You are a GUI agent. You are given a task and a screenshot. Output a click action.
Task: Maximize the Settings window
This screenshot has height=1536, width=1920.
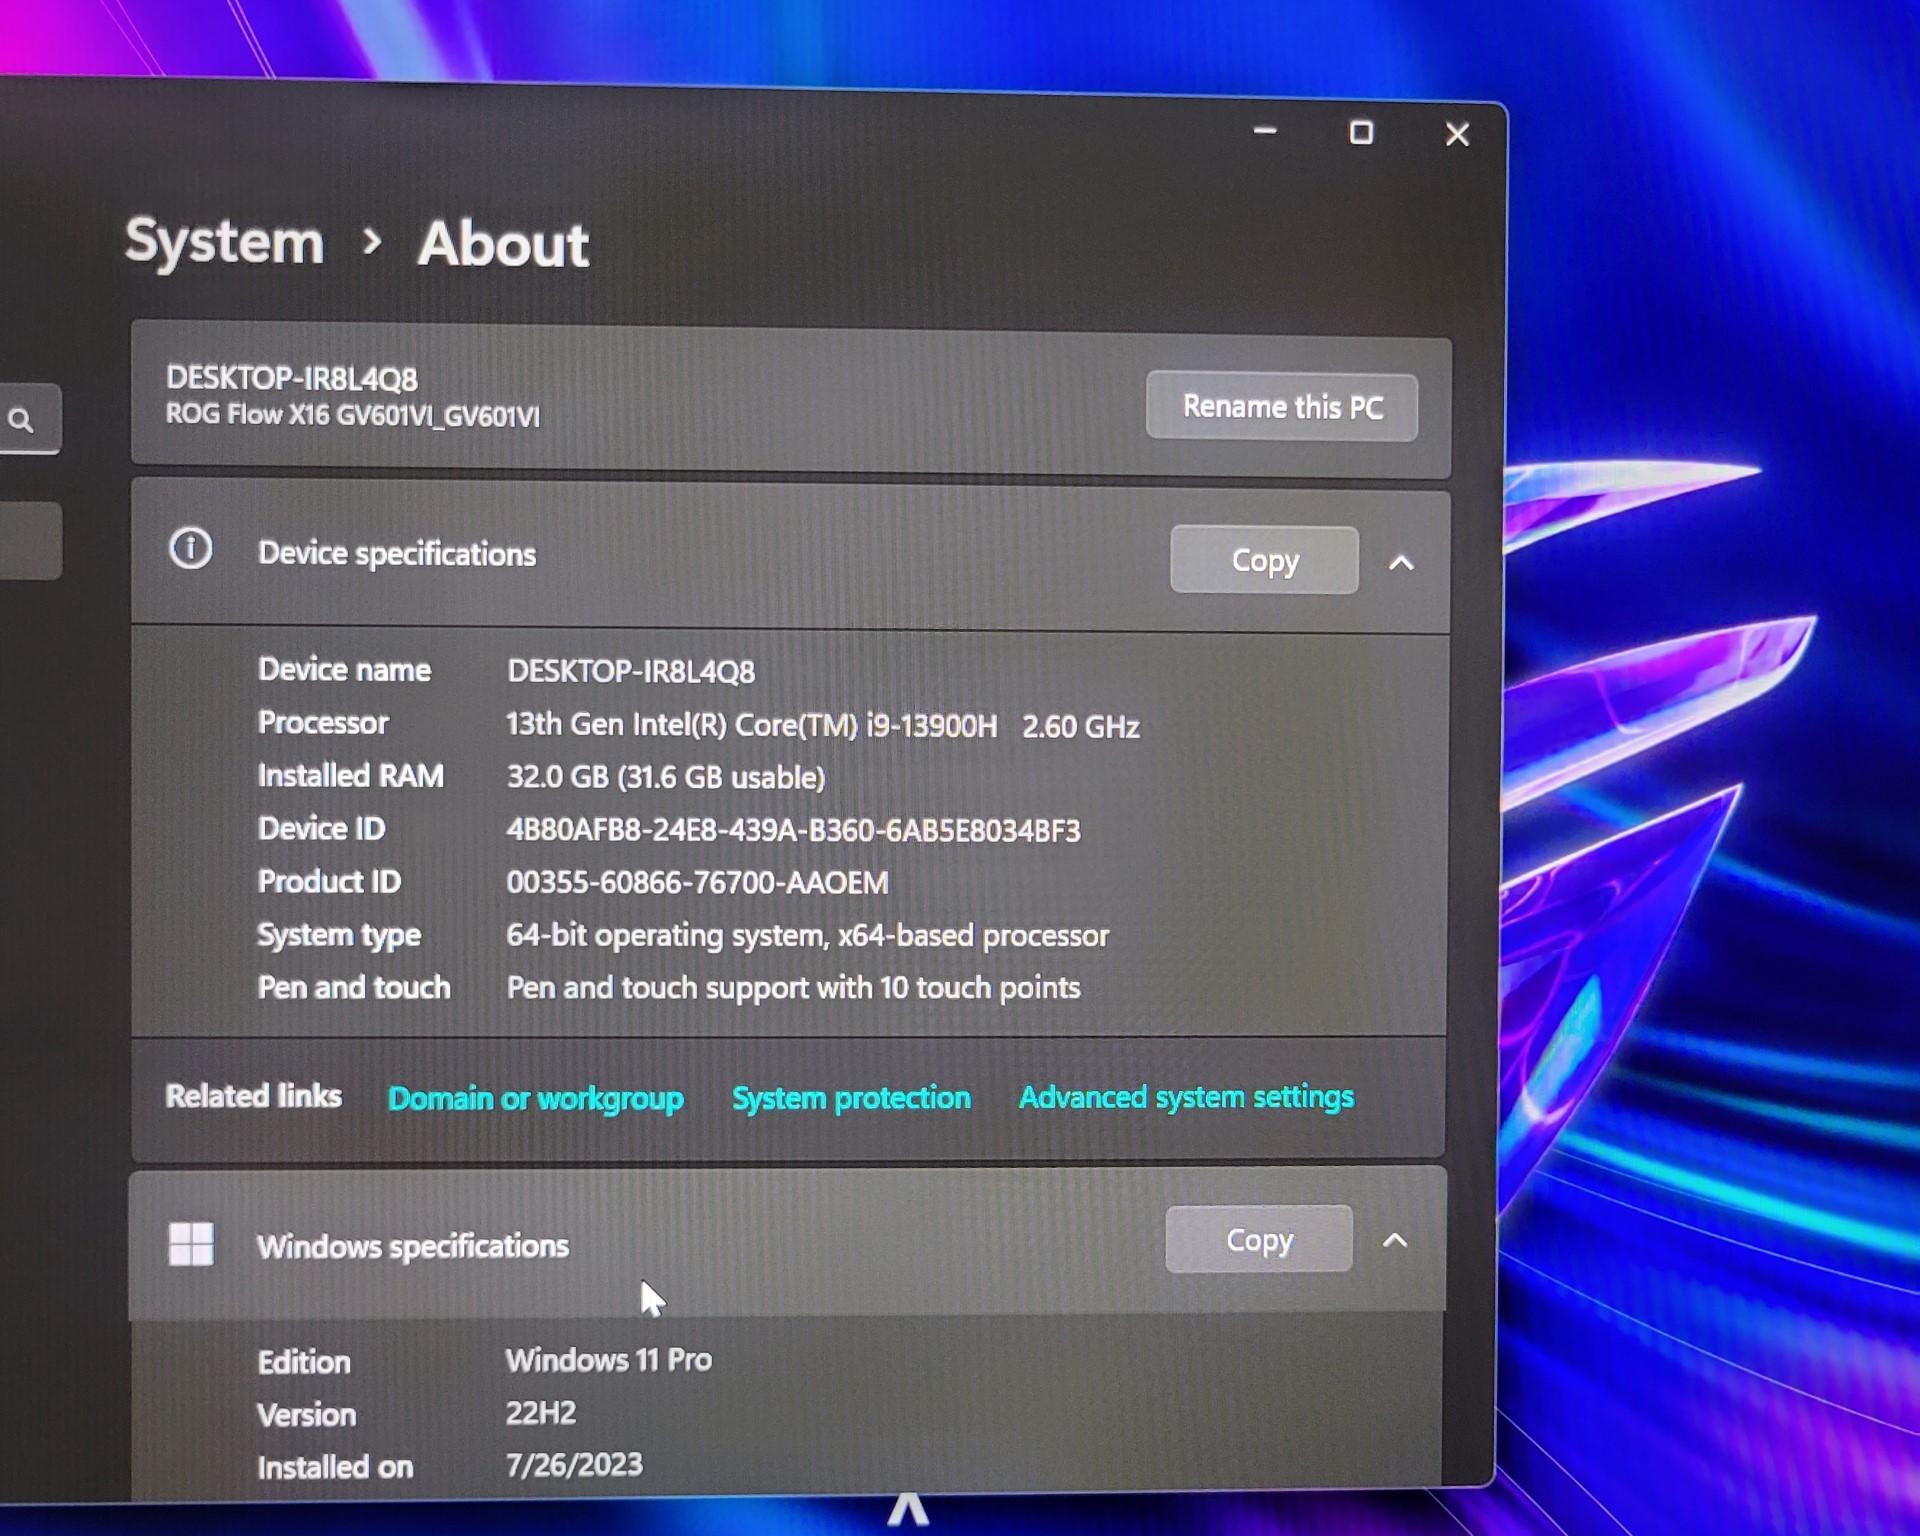1361,132
